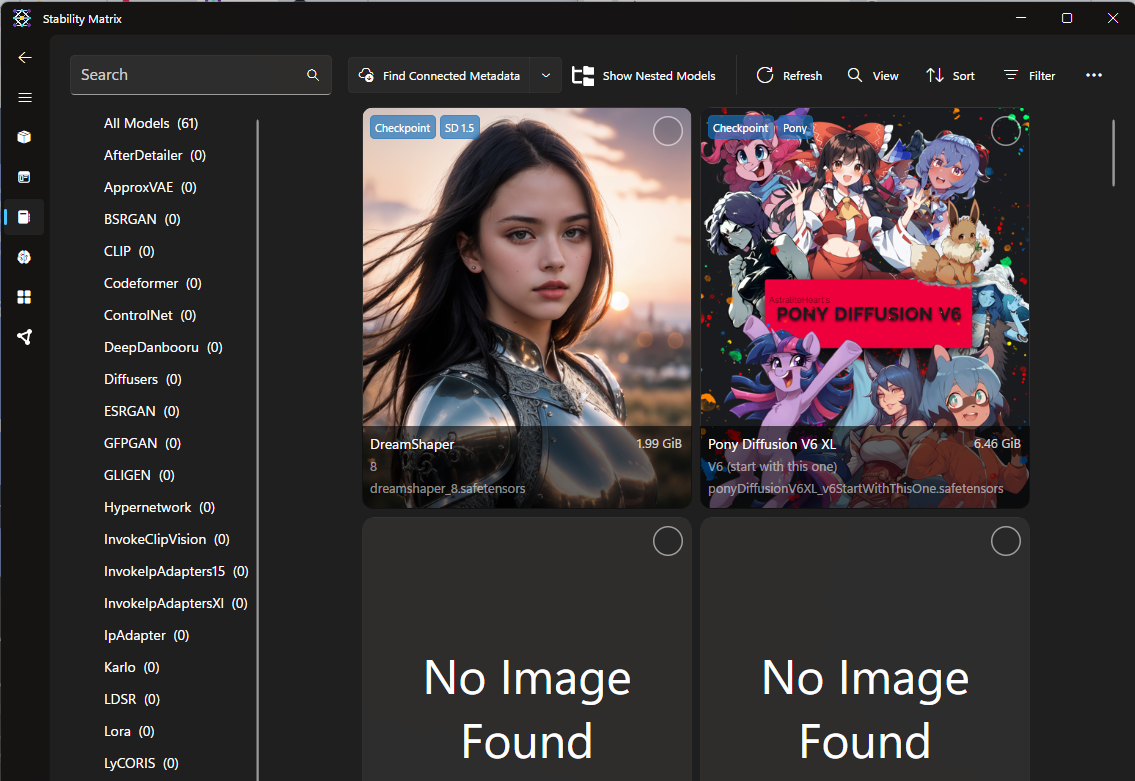Select GLIGEN (0) category
The image size is (1135, 781).
139,475
